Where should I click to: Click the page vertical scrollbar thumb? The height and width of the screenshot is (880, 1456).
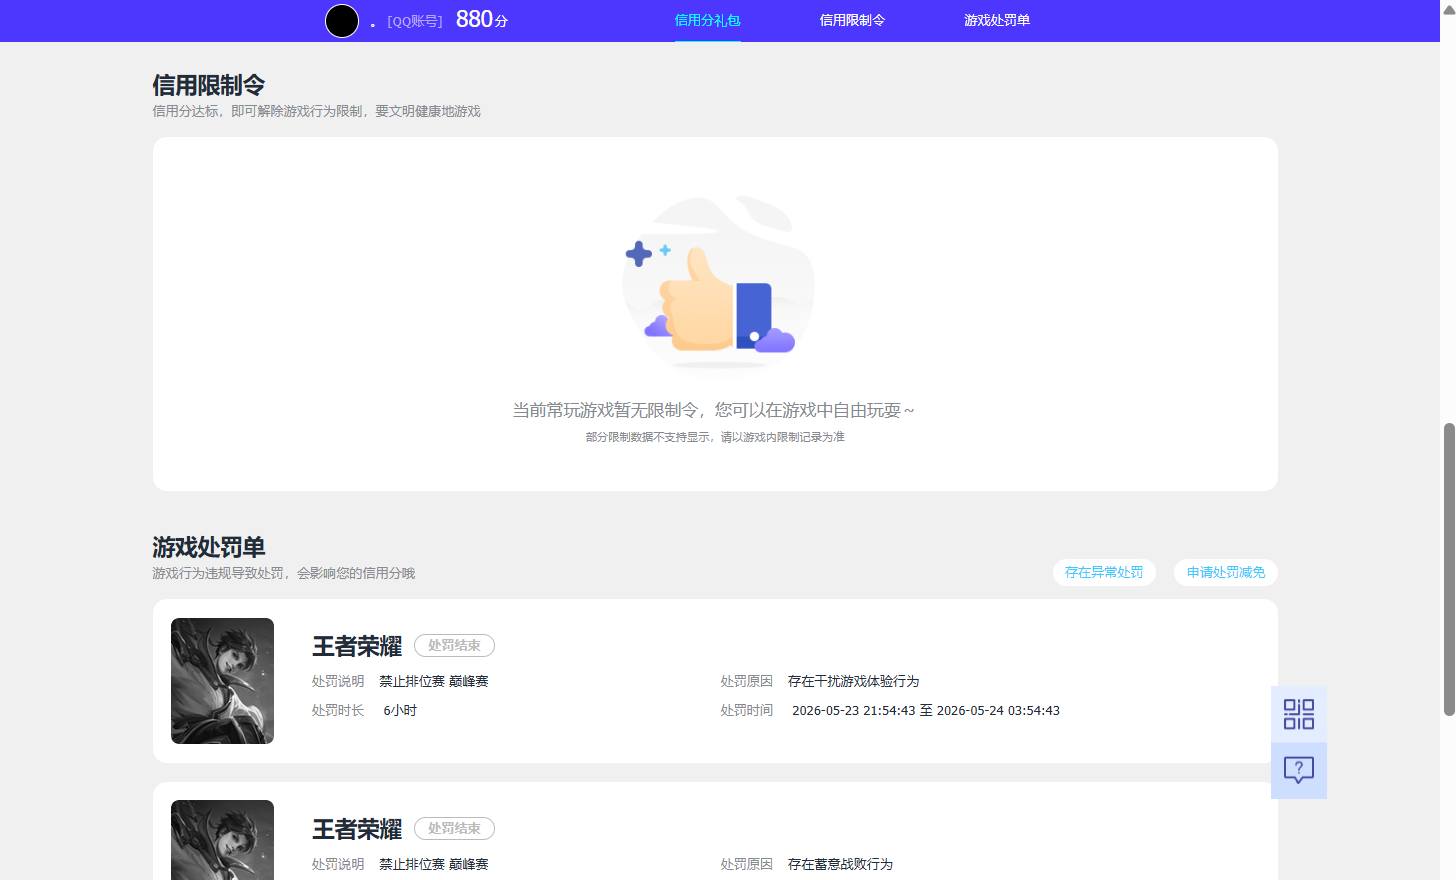pyautogui.click(x=1449, y=569)
